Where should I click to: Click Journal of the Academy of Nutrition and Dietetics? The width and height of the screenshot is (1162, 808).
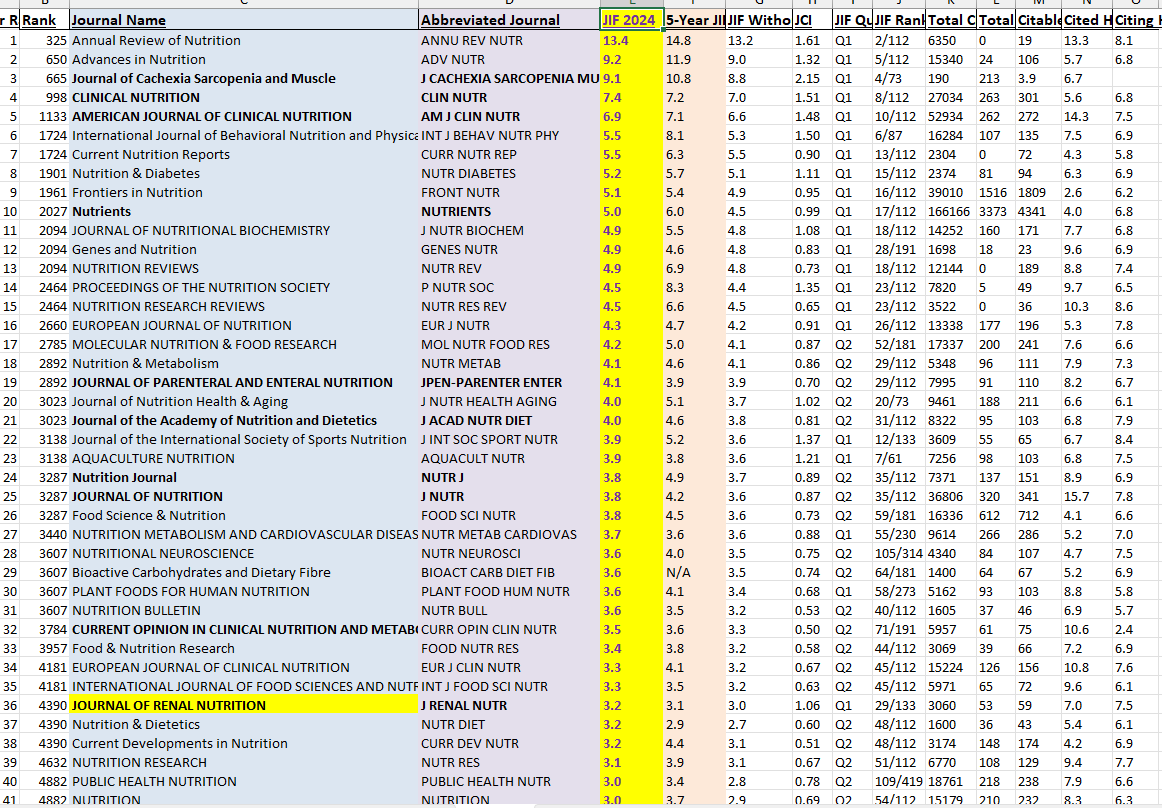pos(244,420)
